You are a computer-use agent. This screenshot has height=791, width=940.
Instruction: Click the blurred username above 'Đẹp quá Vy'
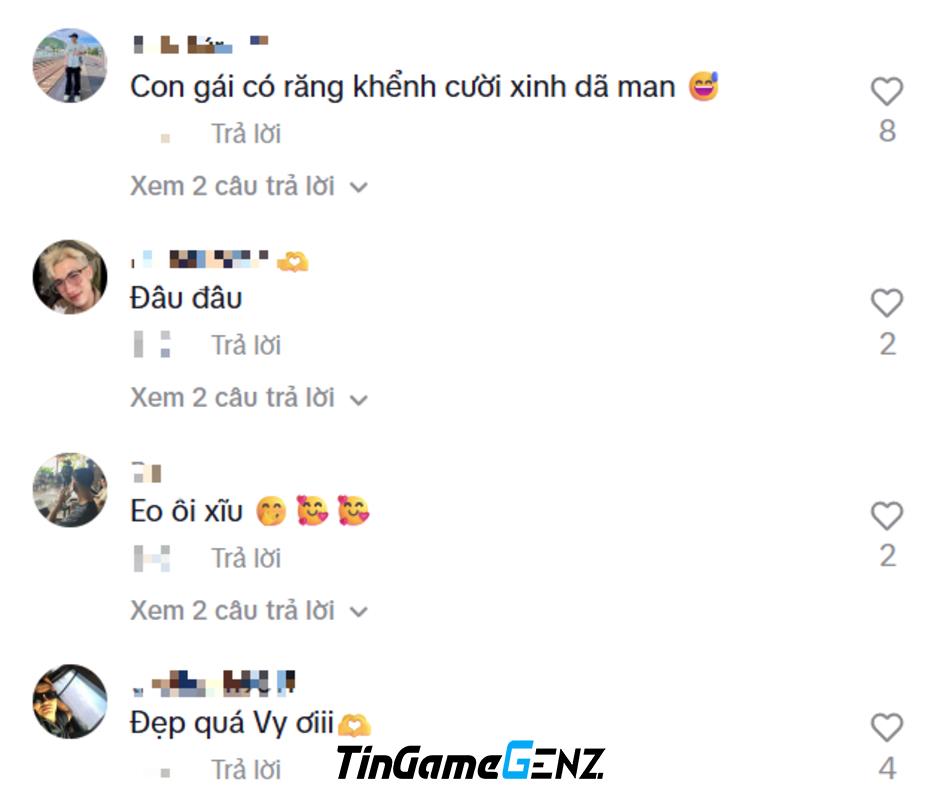tap(213, 684)
